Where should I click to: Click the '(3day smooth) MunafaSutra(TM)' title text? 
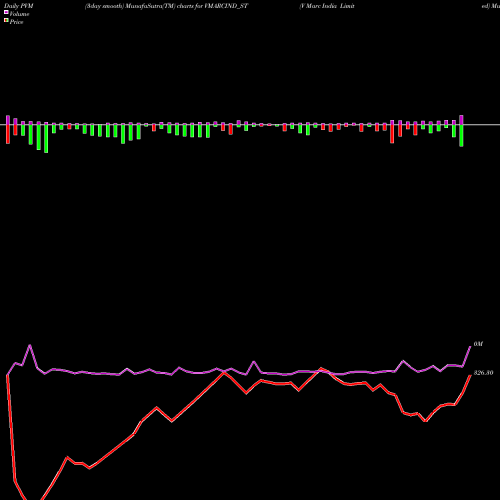coord(130,6)
